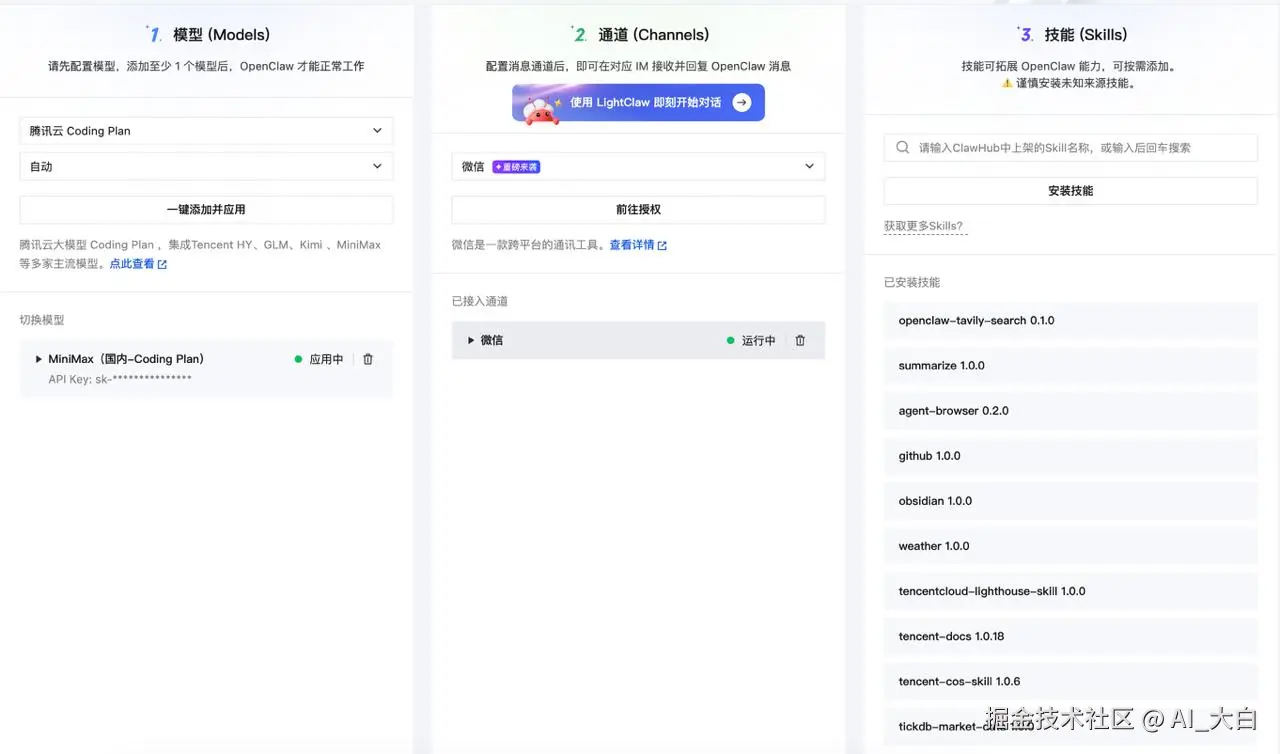Image resolution: width=1280 pixels, height=754 pixels.
Task: Select the openclaw-tavily-search 0.1.0 skill
Action: point(1070,321)
